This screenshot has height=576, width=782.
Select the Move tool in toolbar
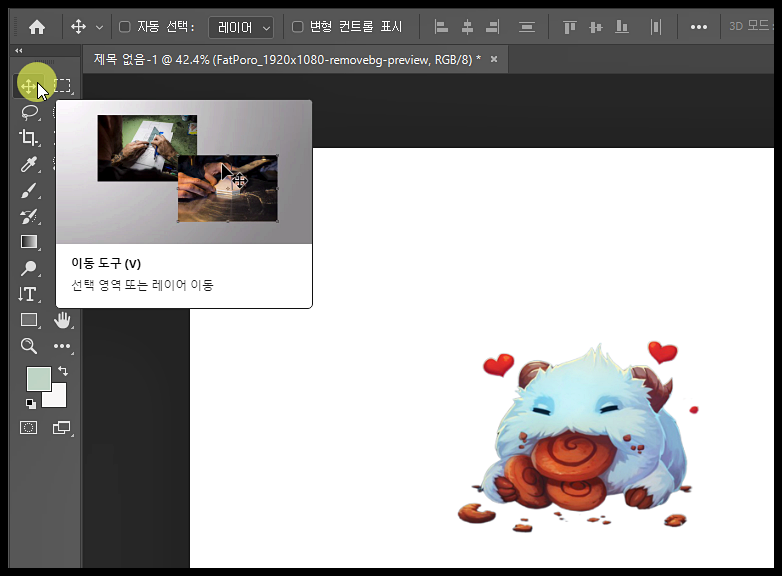click(28, 86)
